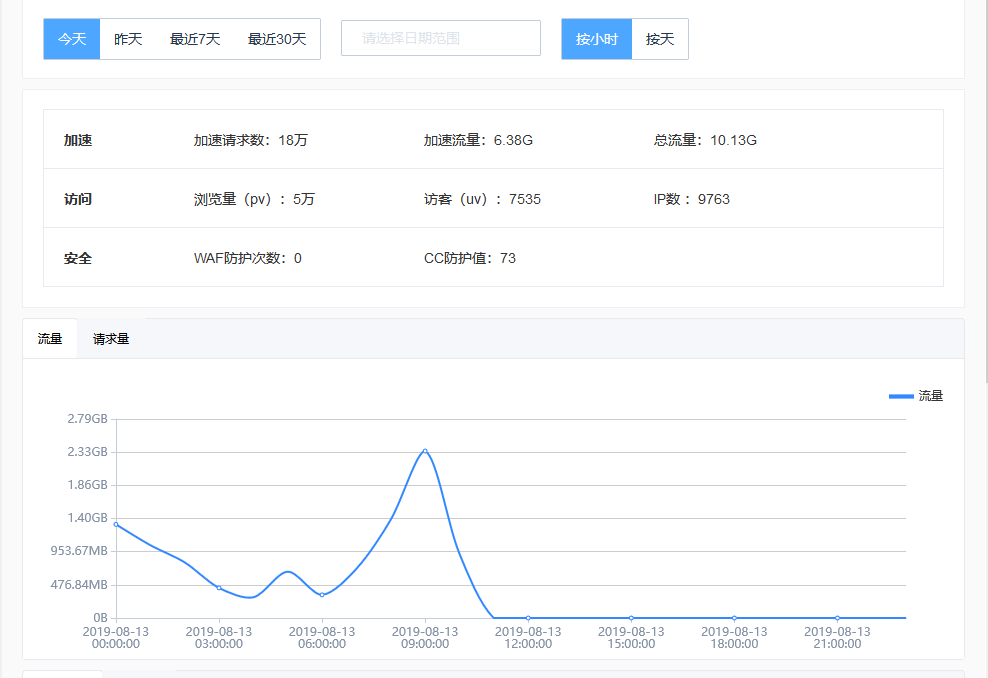Click the chart data point at 00:00
The image size is (988, 678).
coord(116,524)
